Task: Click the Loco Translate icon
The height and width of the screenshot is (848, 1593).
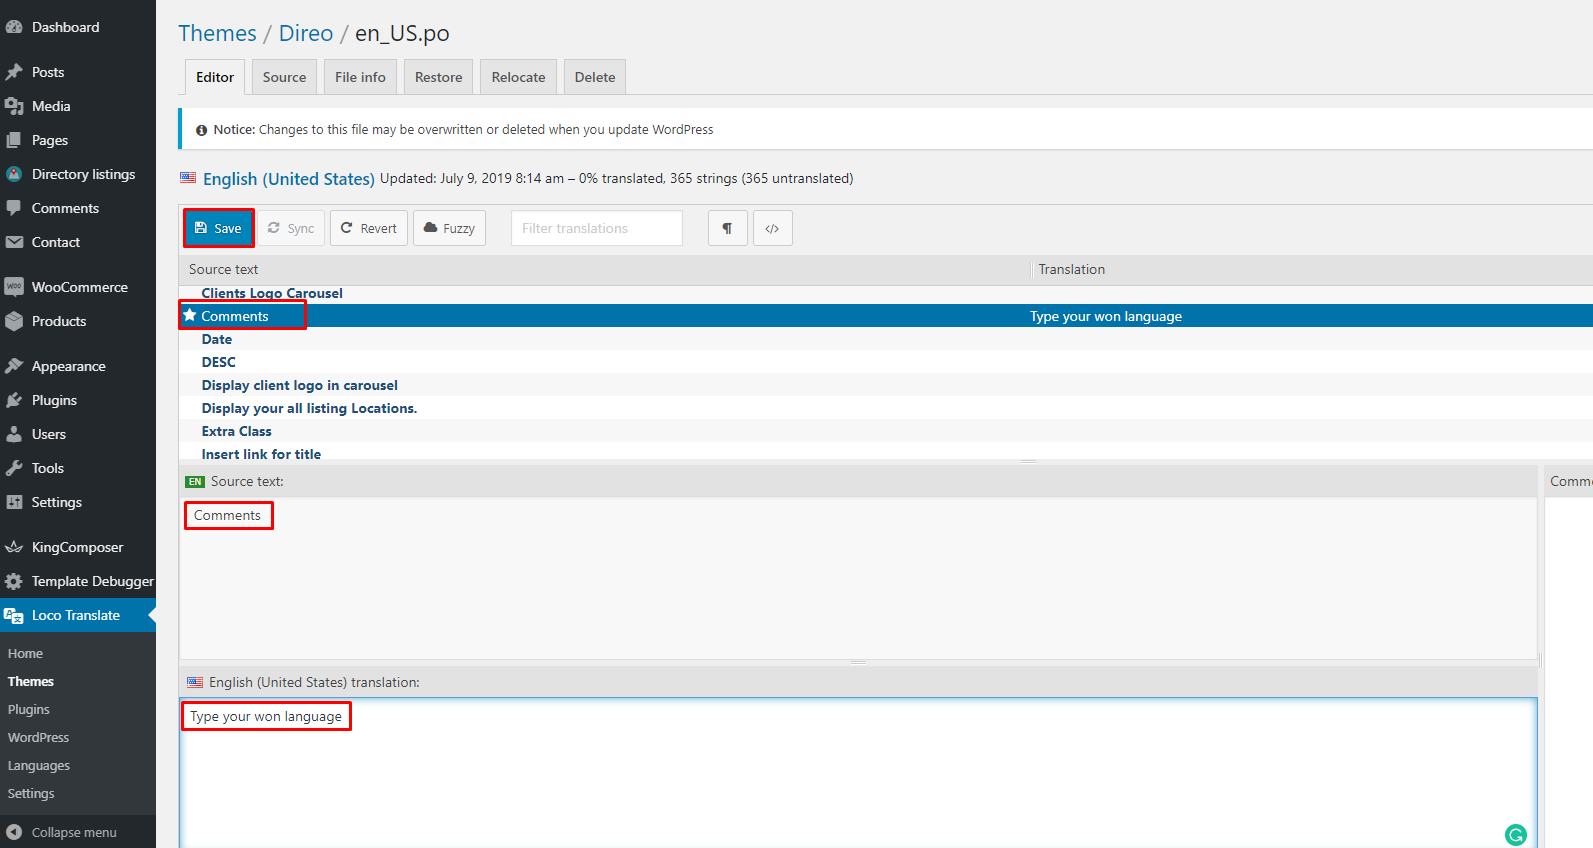Action: [14, 615]
